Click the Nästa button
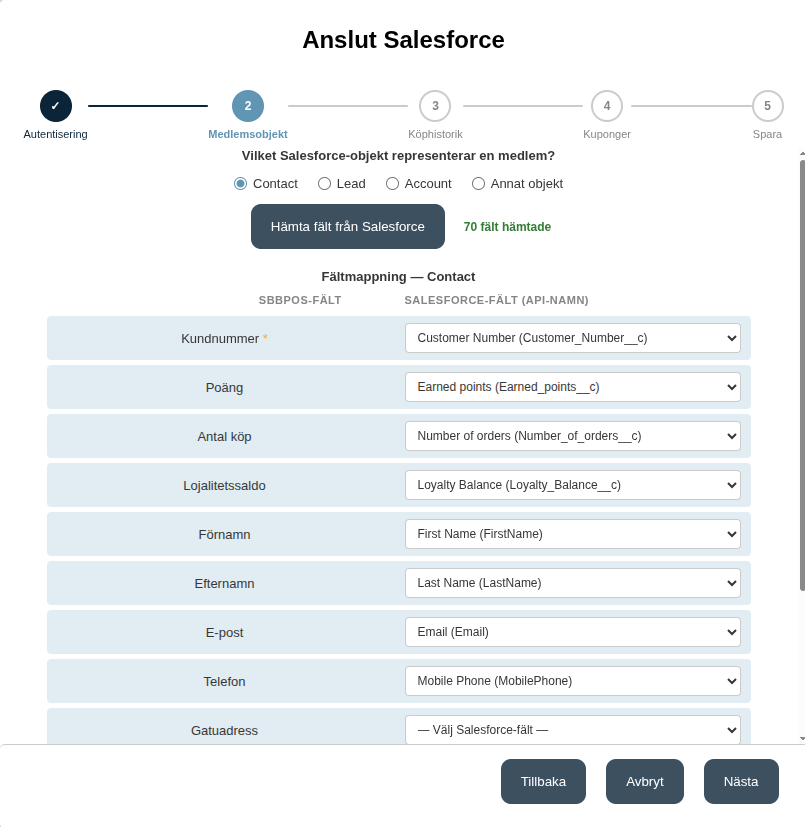Viewport: 805px width, 827px height. point(741,782)
